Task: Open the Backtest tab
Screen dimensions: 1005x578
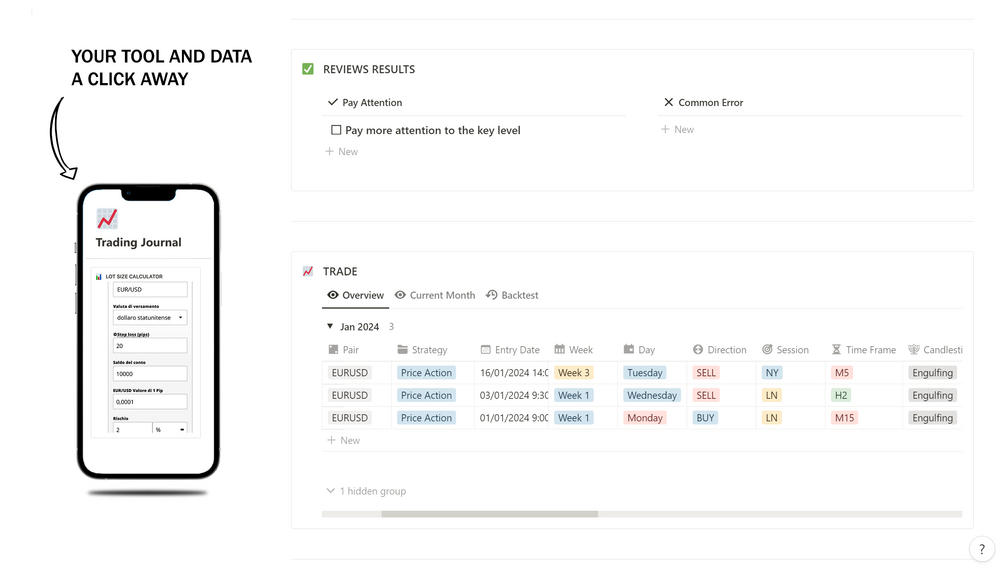Action: (x=512, y=295)
